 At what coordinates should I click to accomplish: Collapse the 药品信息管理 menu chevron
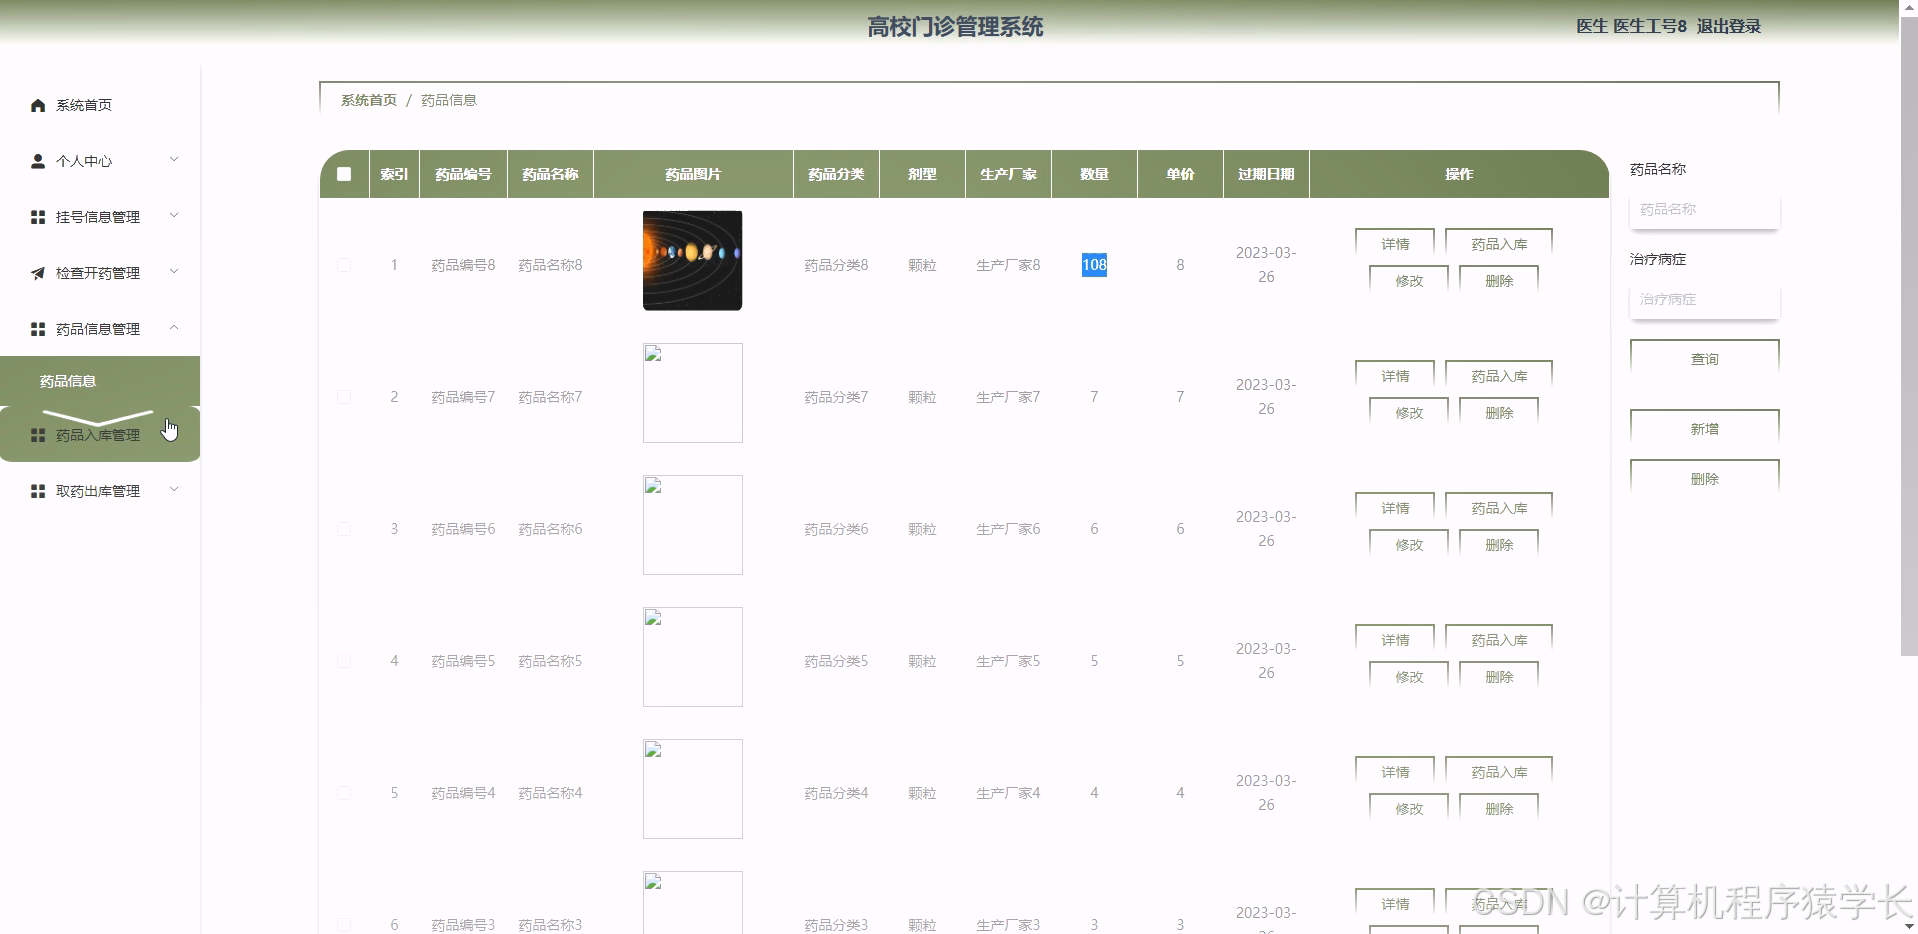pos(174,328)
